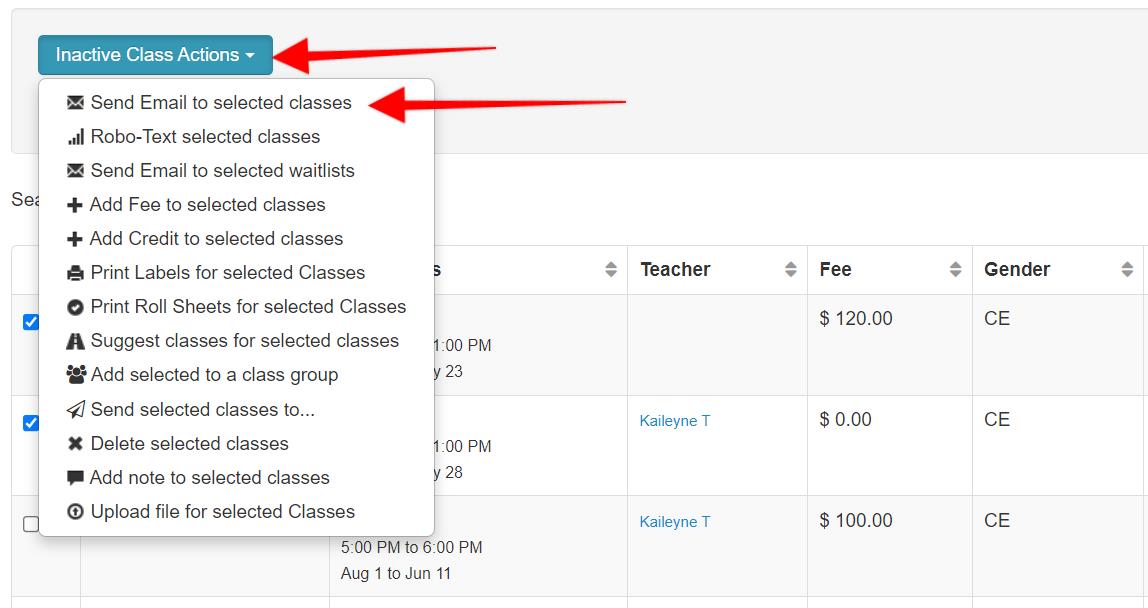Click printer icon for Print Labels
1148x608 pixels.
tap(75, 273)
